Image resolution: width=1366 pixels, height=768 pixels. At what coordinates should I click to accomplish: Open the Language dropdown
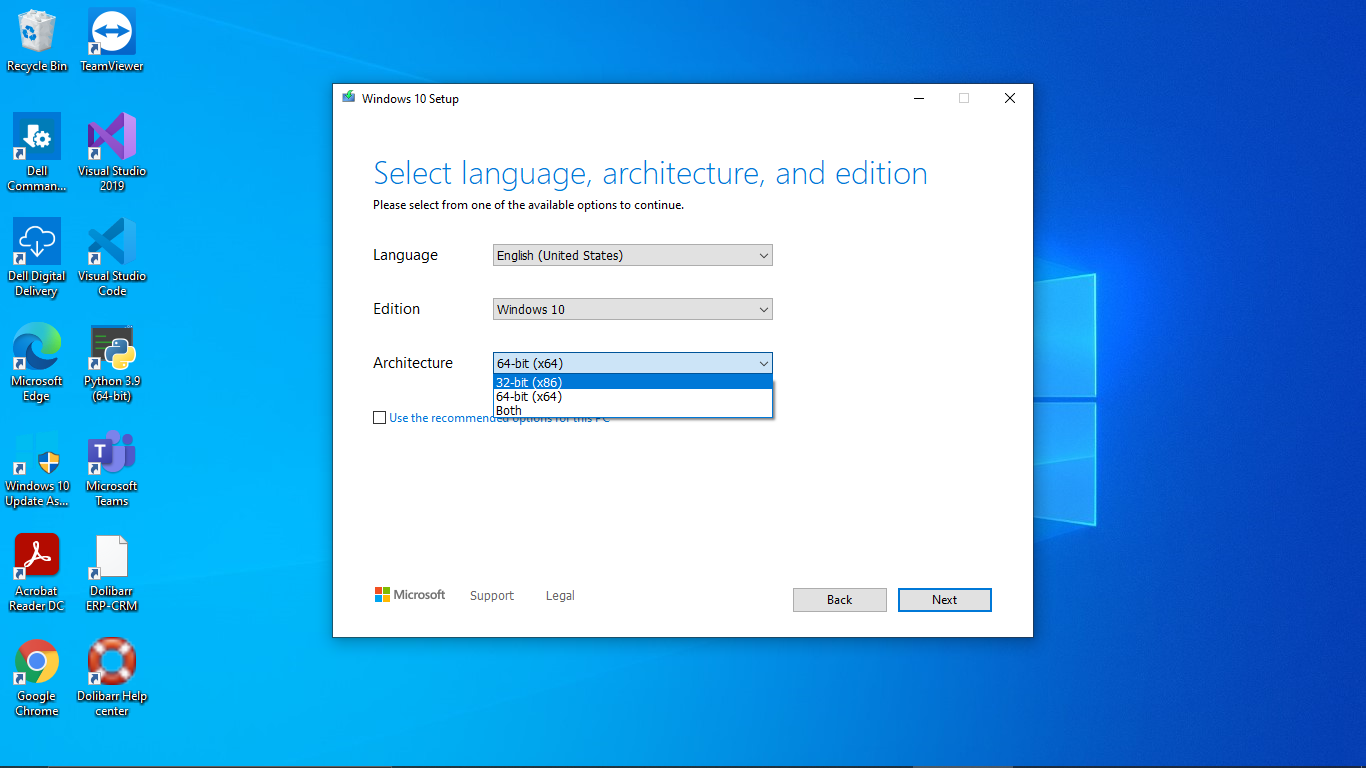click(632, 255)
